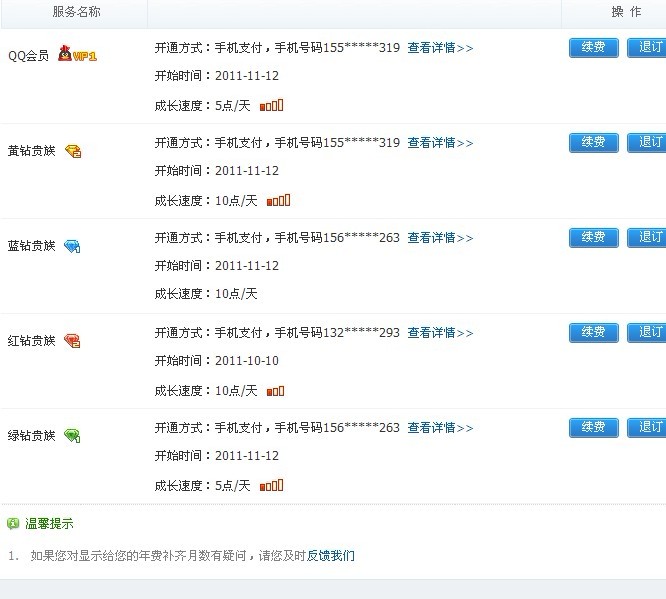Select the 黄钻贵族 service name text
The image size is (666, 599).
pyautogui.click(x=31, y=151)
